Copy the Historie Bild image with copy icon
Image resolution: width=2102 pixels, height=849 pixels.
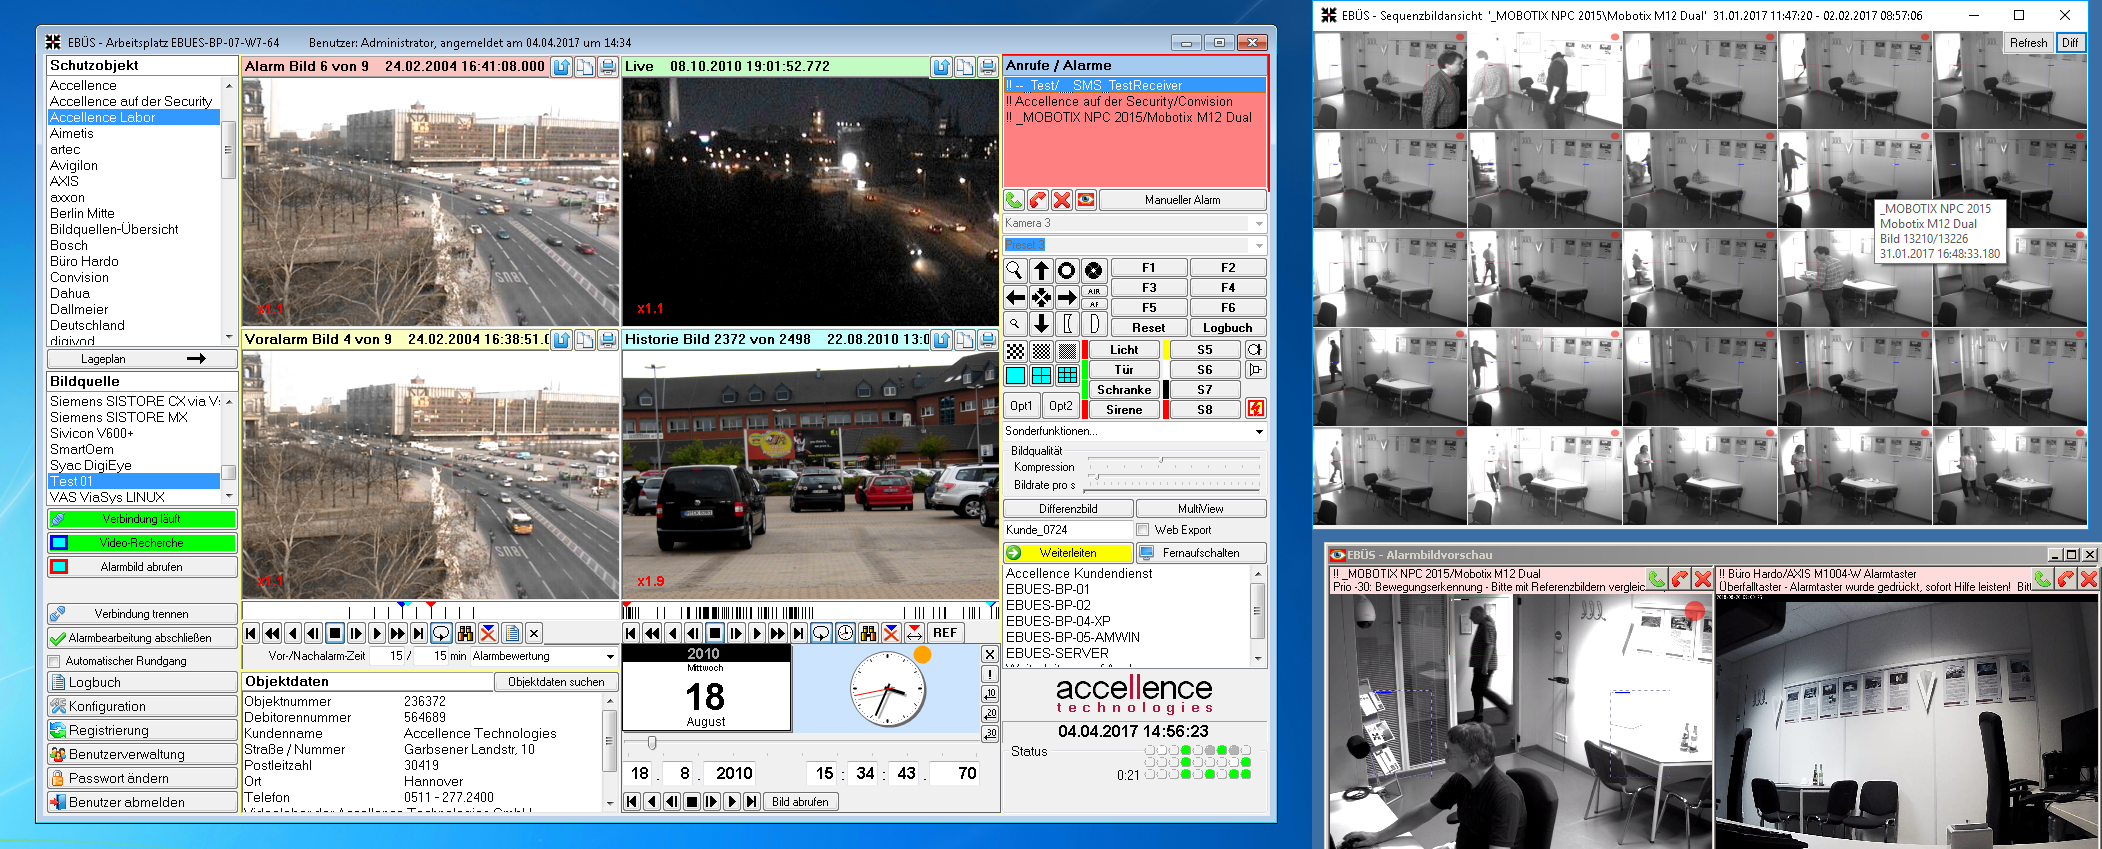[965, 340]
